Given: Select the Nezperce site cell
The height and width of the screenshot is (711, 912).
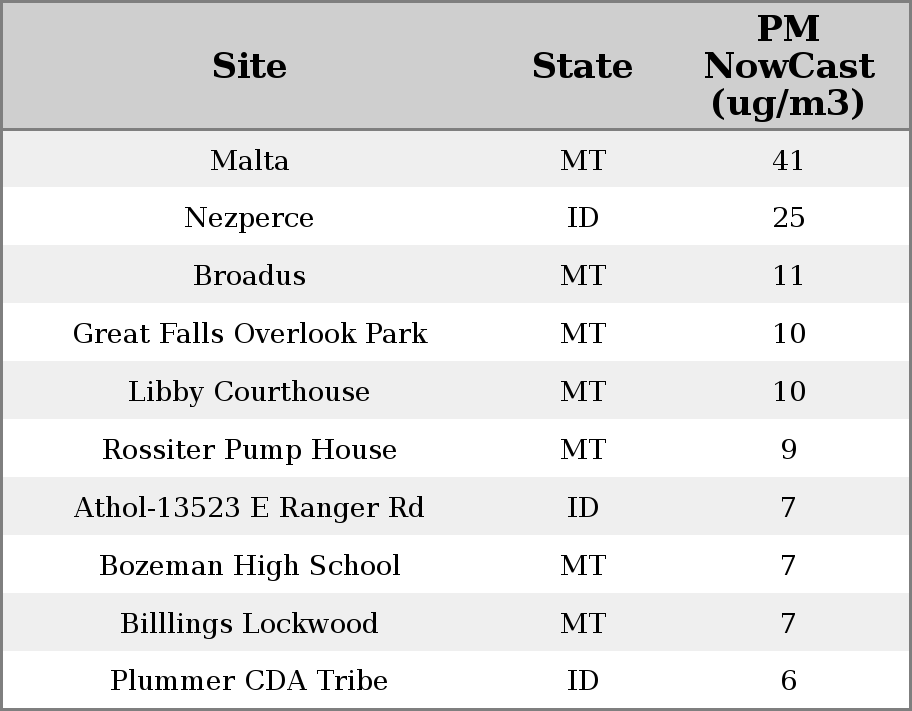Looking at the screenshot, I should [x=249, y=218].
